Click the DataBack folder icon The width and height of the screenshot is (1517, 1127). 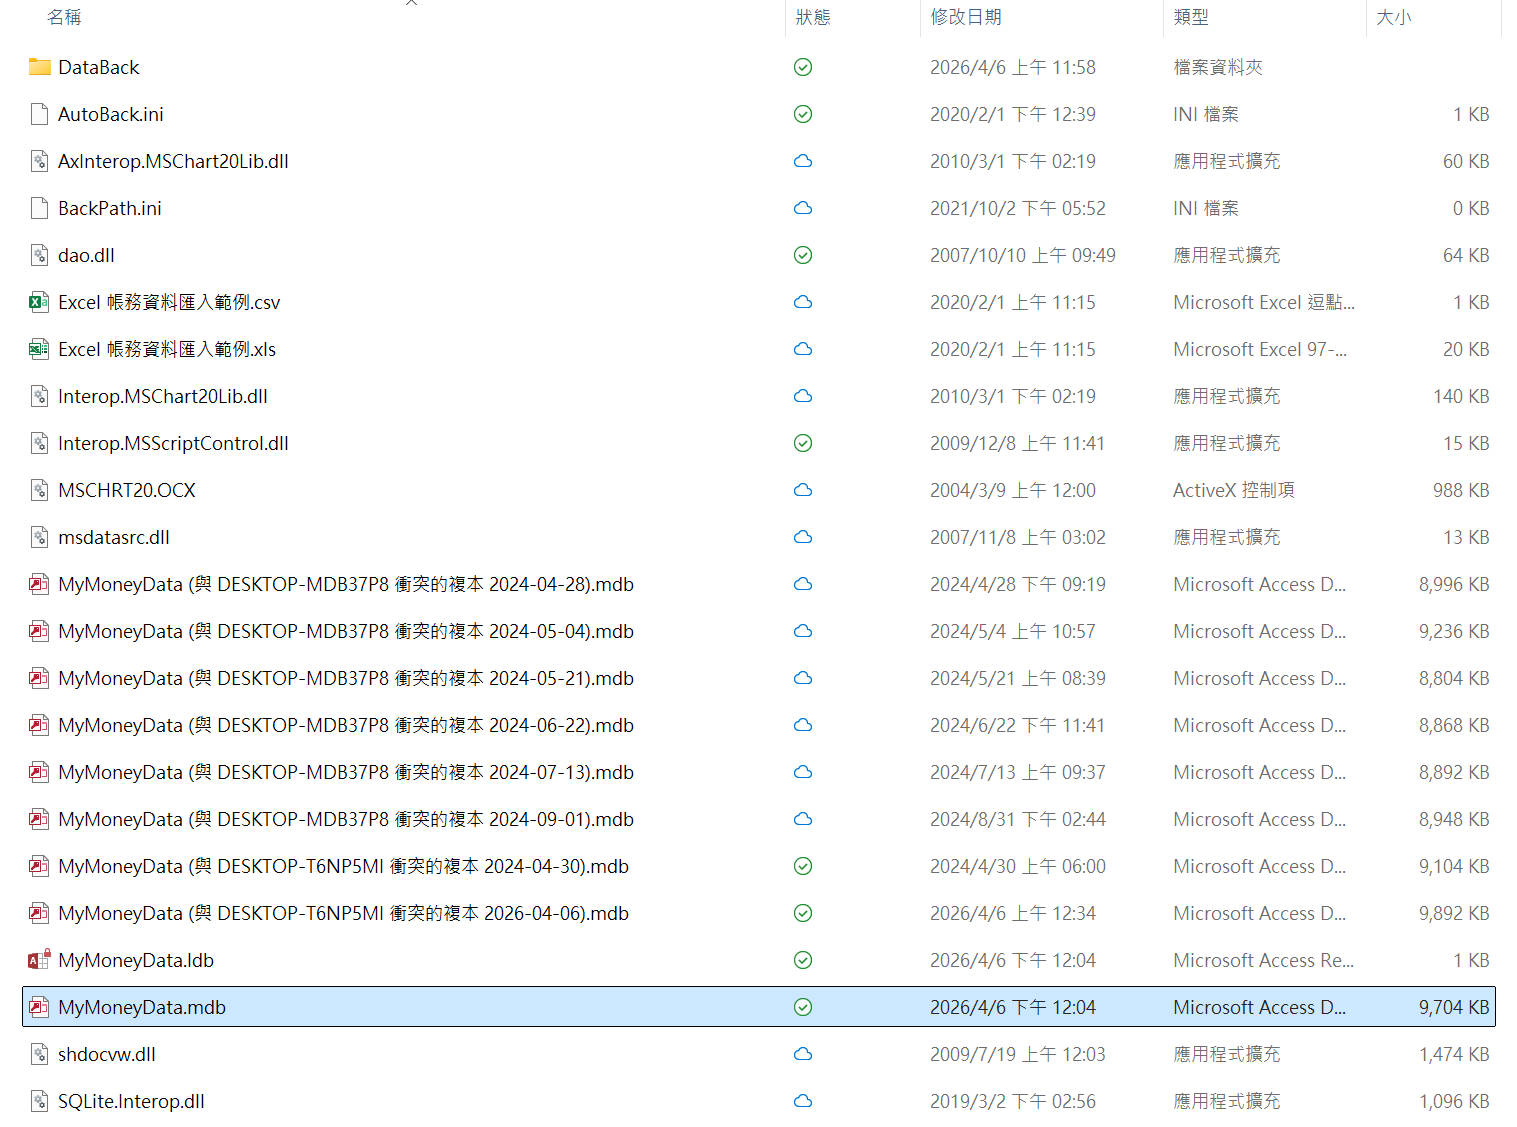click(40, 67)
